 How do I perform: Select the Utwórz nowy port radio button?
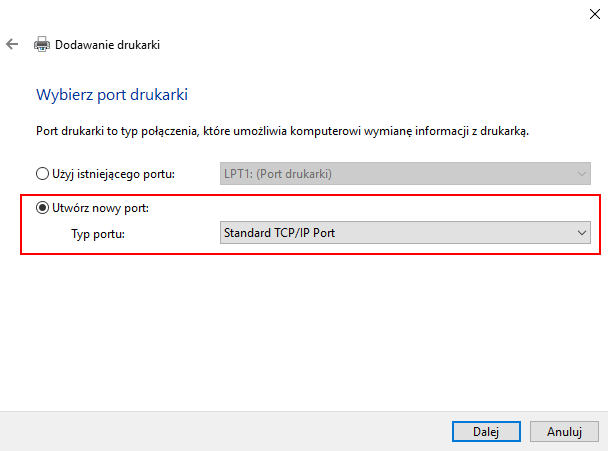tap(42, 208)
